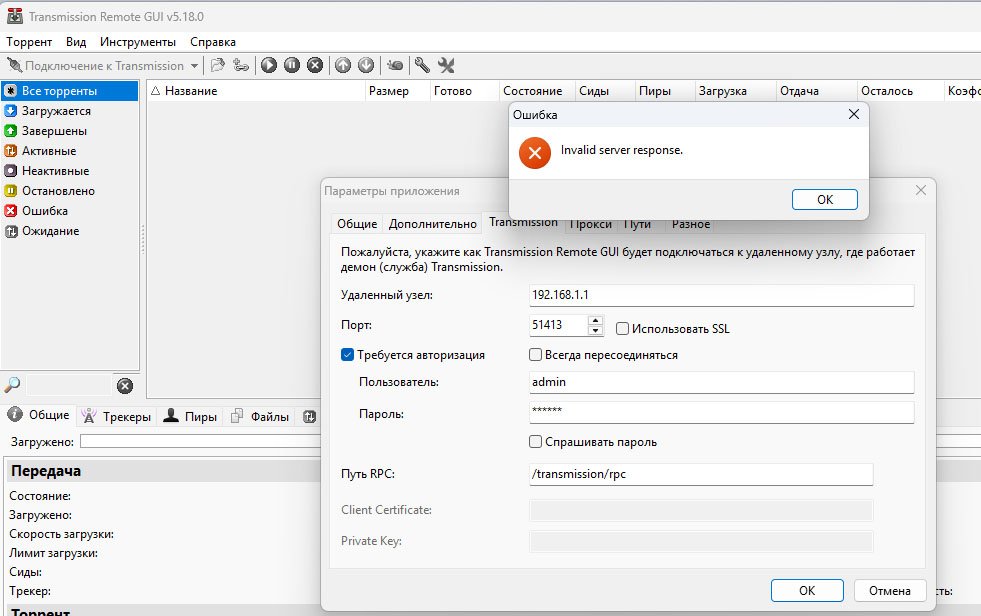Click the Move up queue arrow icon
The width and height of the screenshot is (981, 616).
(x=343, y=66)
